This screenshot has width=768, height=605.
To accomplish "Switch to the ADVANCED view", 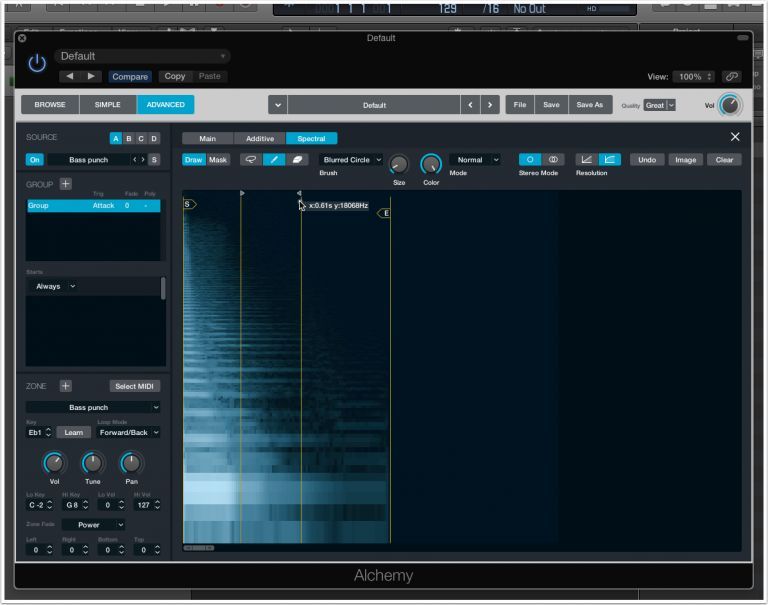I will (x=166, y=104).
